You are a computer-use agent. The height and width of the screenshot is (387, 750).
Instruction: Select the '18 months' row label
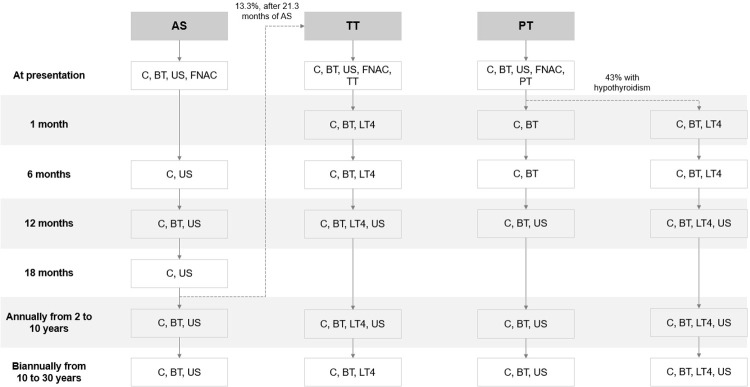[x=49, y=273]
